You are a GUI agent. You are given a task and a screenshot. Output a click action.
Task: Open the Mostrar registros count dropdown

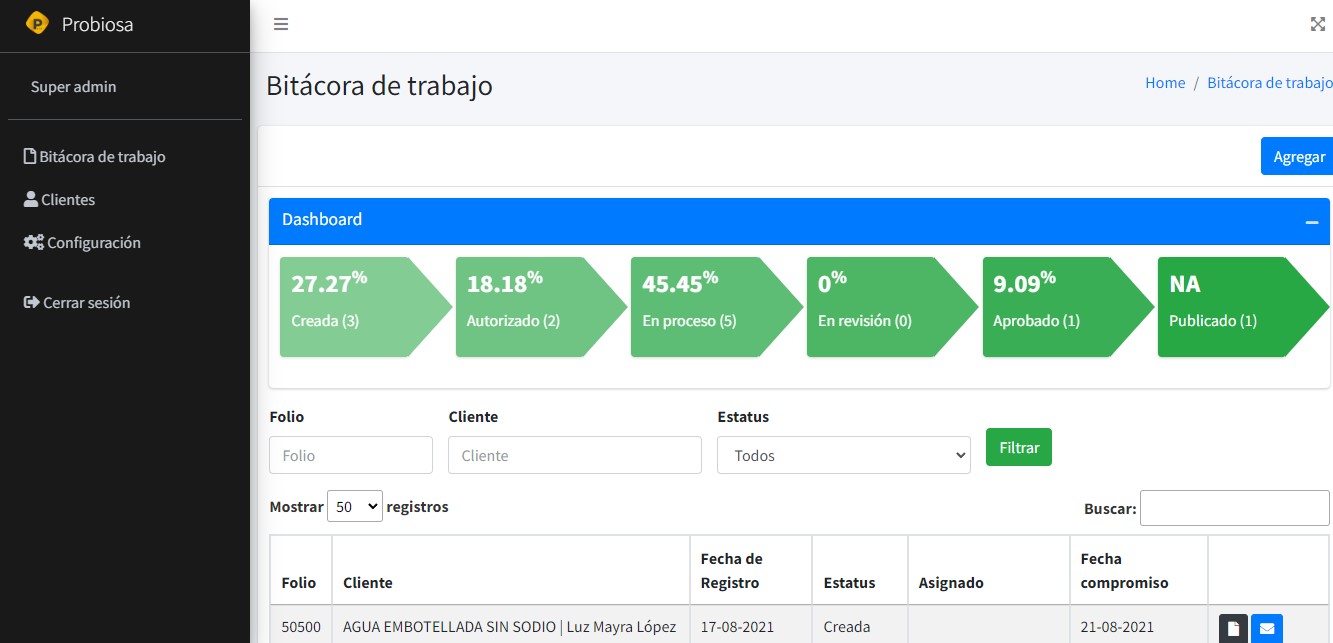[x=355, y=507]
